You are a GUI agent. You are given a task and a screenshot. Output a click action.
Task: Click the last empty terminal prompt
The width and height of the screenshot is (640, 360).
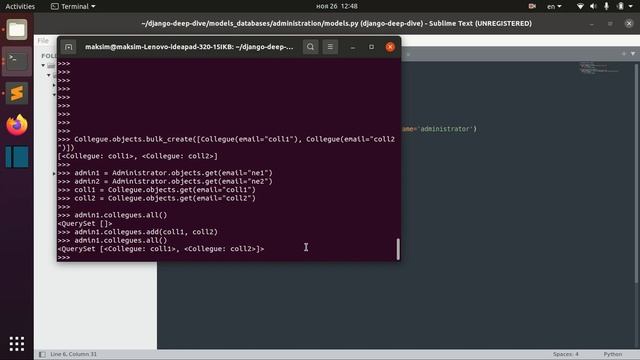point(64,257)
